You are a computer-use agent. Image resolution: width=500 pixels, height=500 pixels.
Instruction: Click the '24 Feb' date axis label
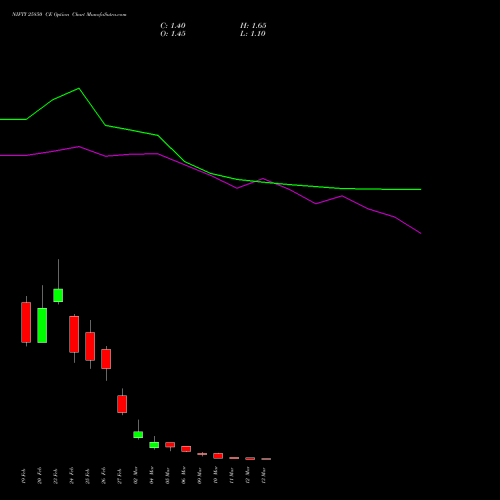[x=71, y=476]
